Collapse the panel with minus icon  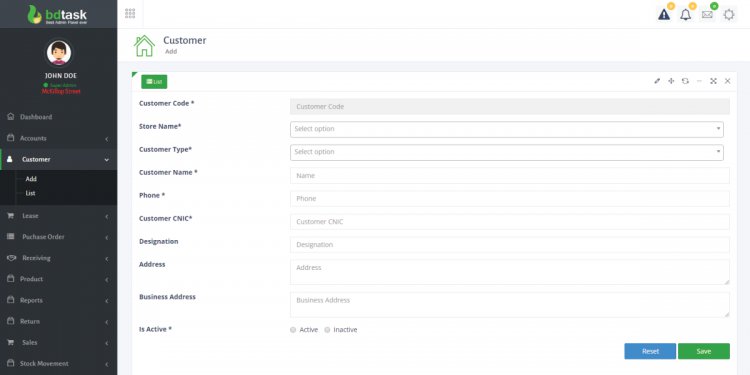(x=699, y=81)
